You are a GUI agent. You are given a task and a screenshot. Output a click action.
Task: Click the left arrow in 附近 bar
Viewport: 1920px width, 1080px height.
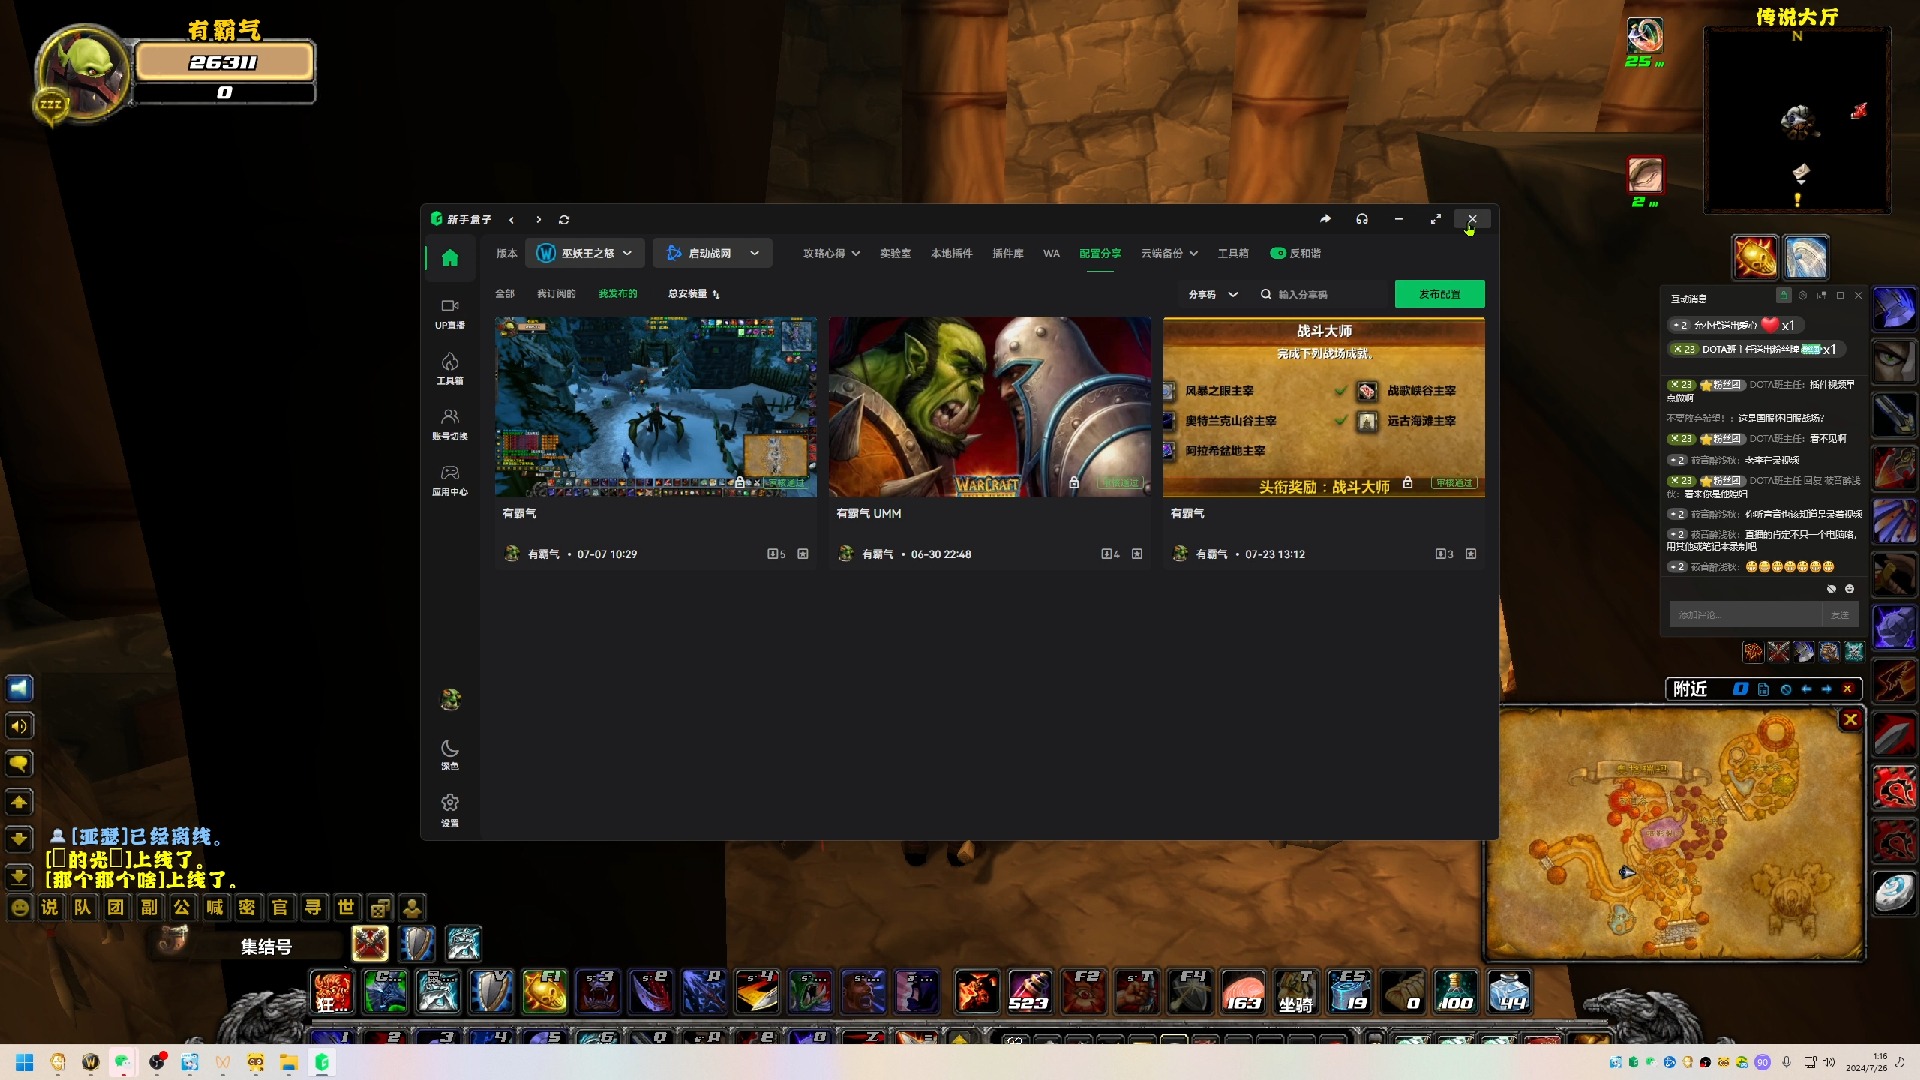point(1806,689)
